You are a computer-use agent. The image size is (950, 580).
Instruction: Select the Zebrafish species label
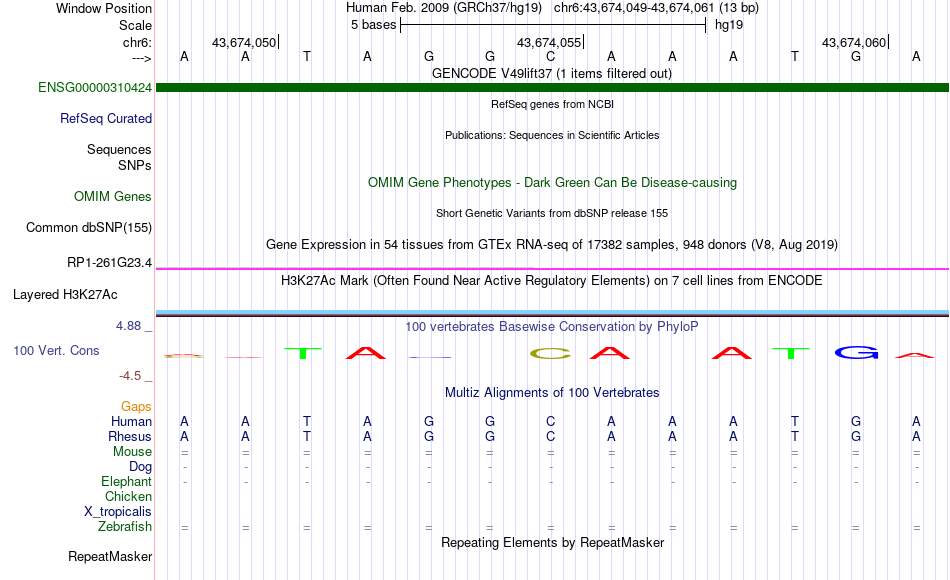[x=125, y=527]
